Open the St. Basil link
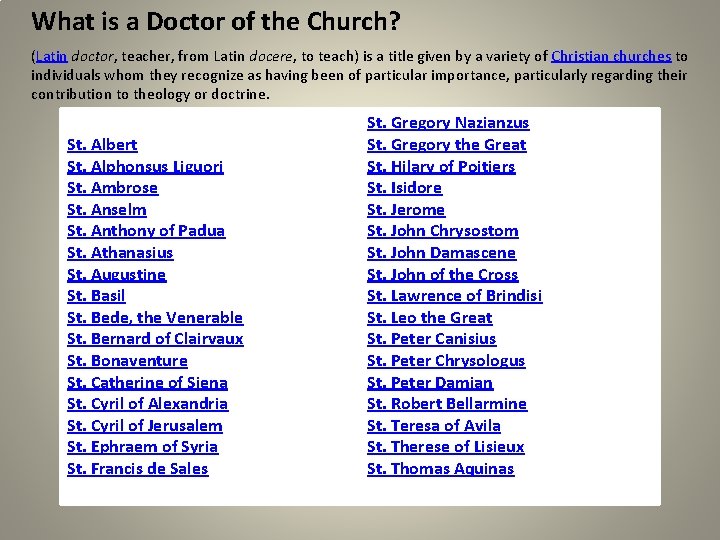 pos(96,296)
